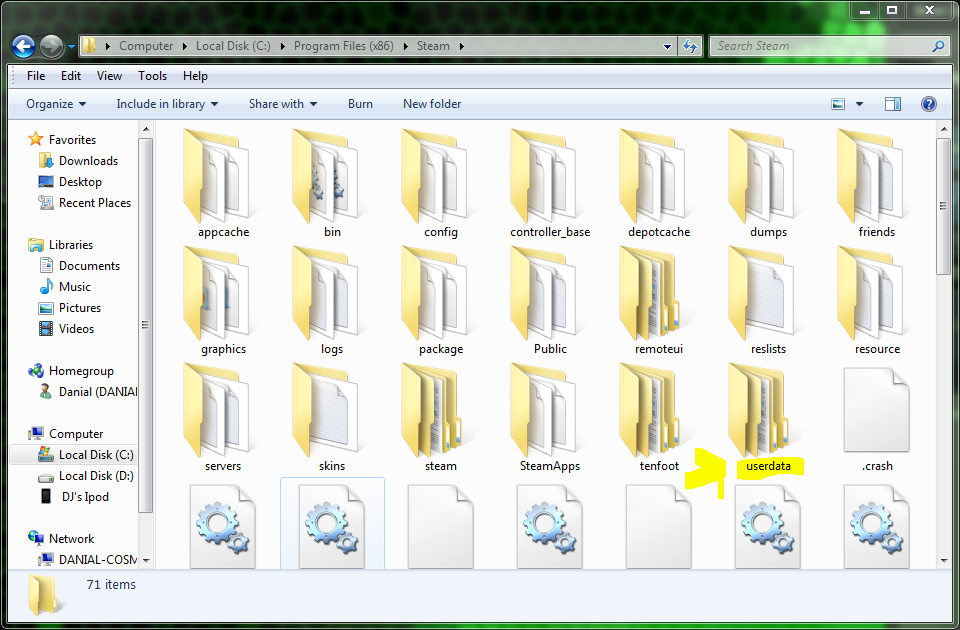Expand the address bar history dropdown
960x630 pixels.
pos(667,46)
